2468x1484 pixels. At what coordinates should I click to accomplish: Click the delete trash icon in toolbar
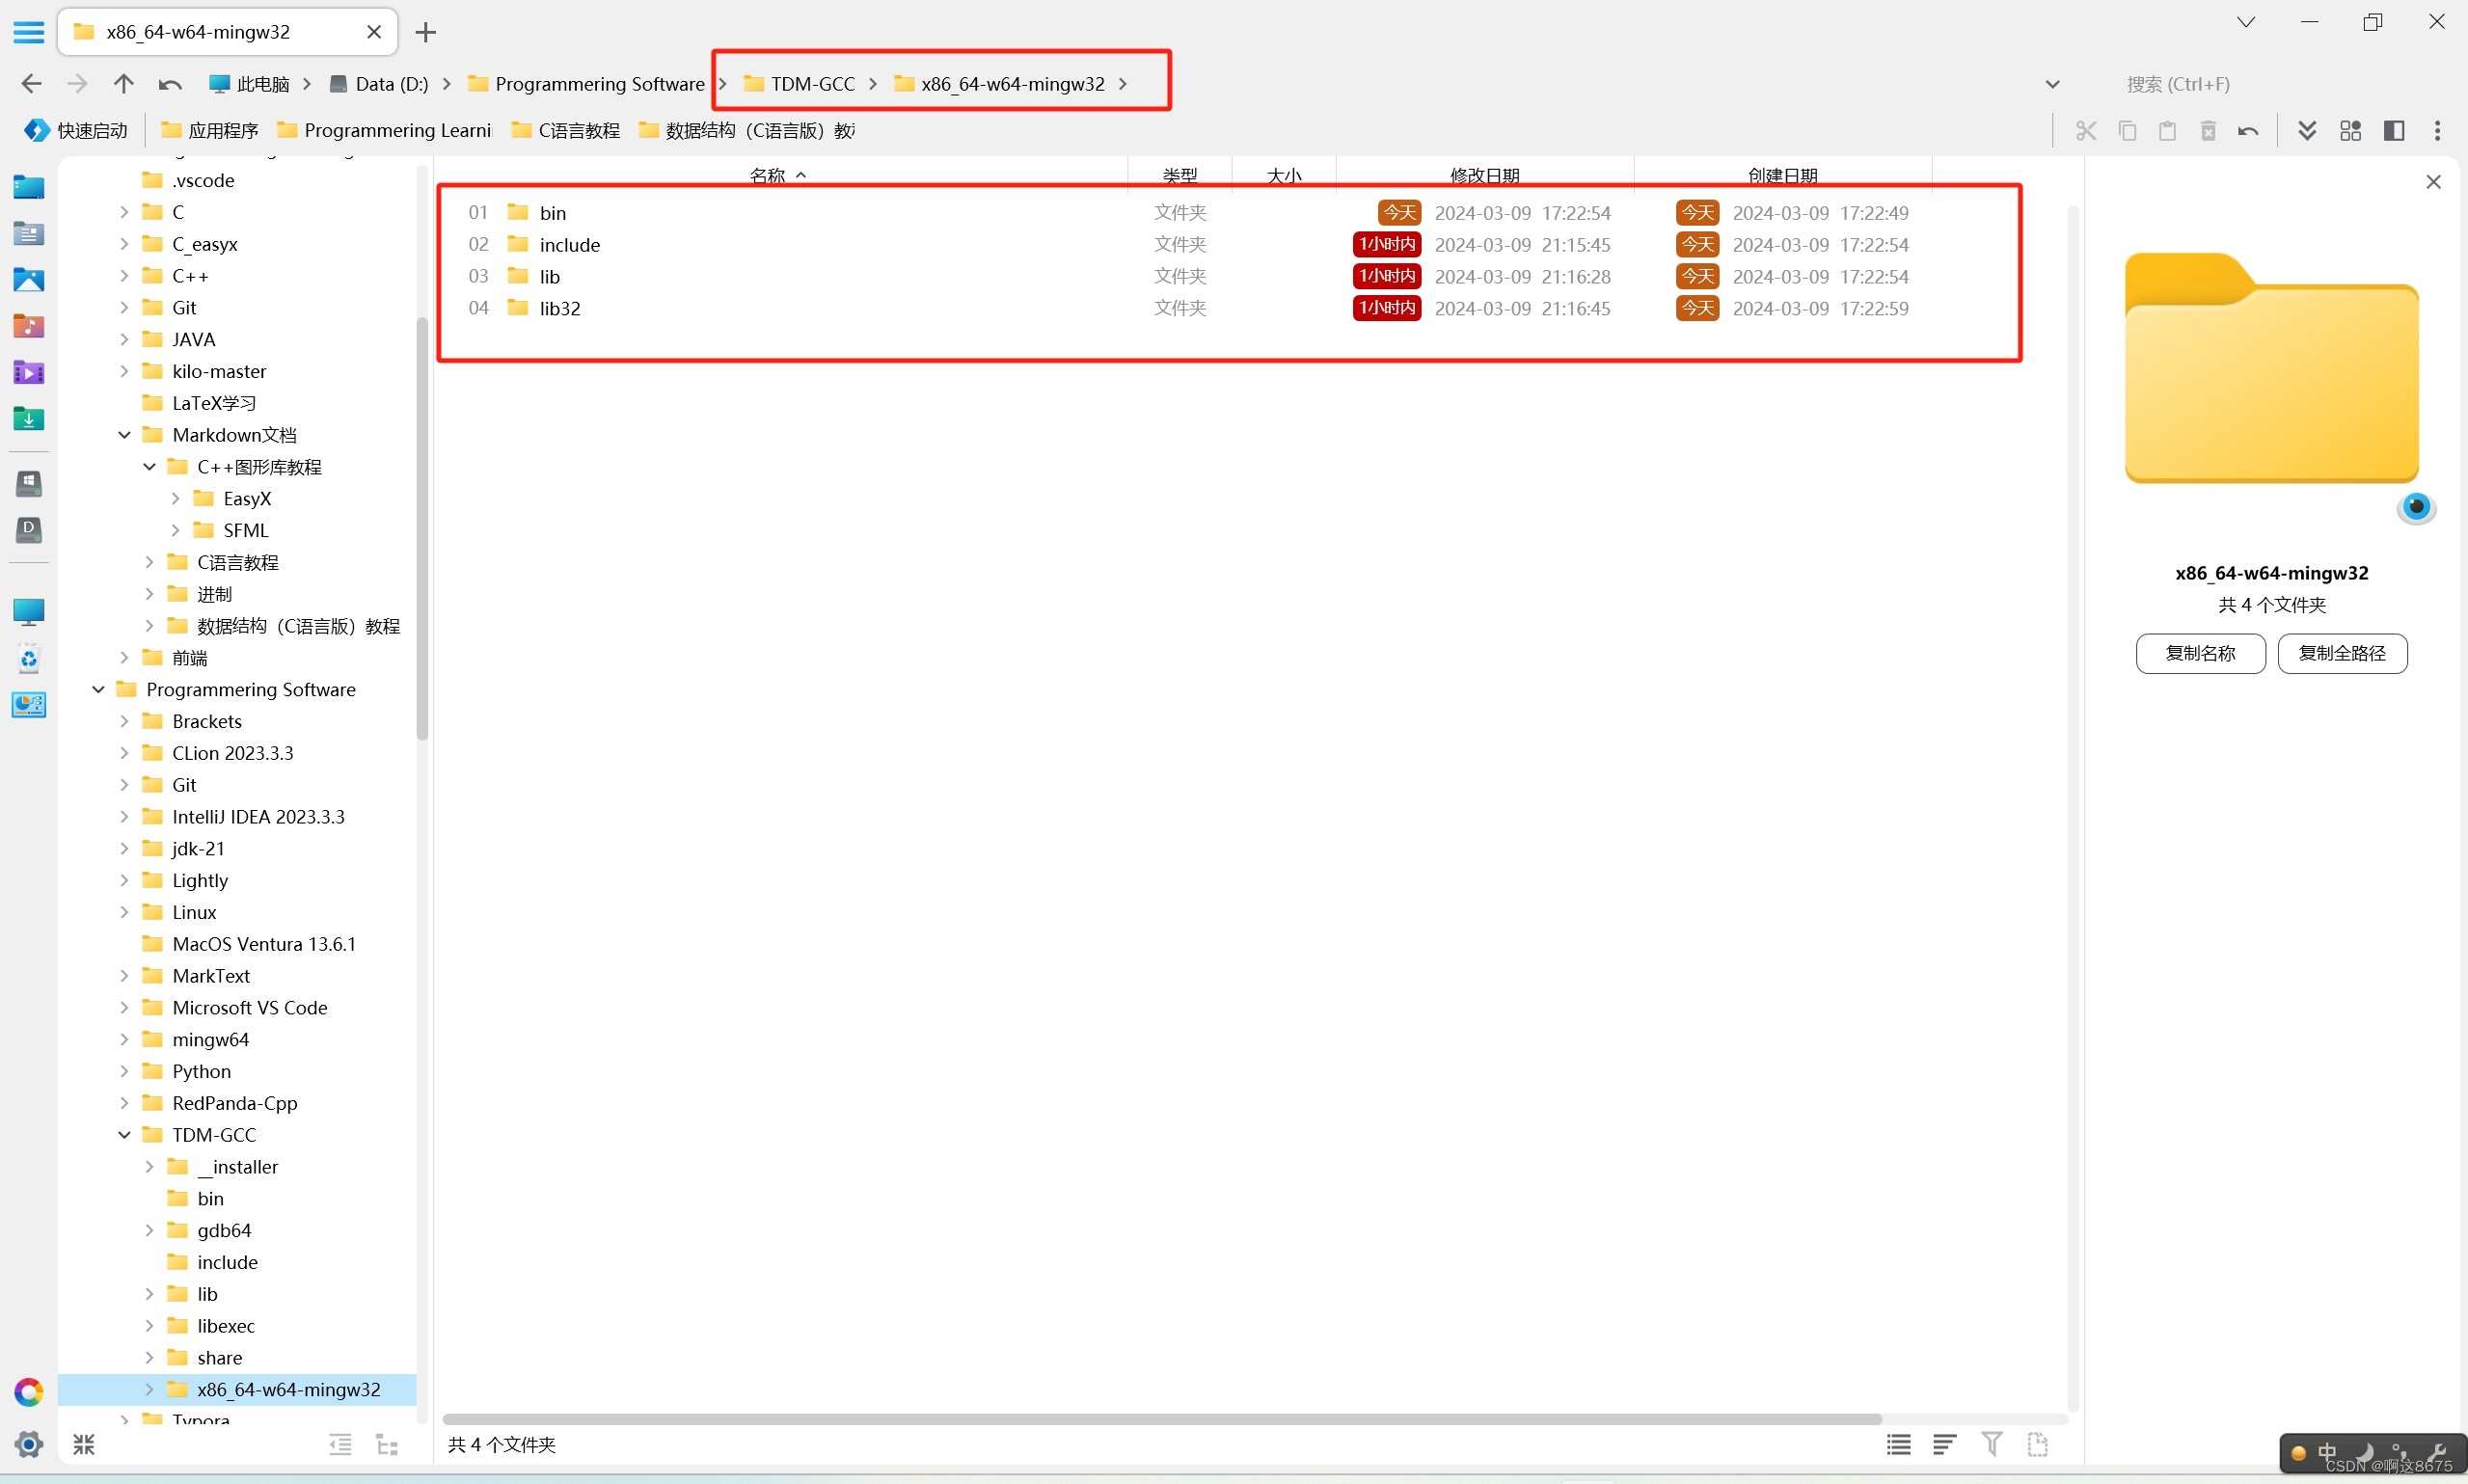[2208, 131]
